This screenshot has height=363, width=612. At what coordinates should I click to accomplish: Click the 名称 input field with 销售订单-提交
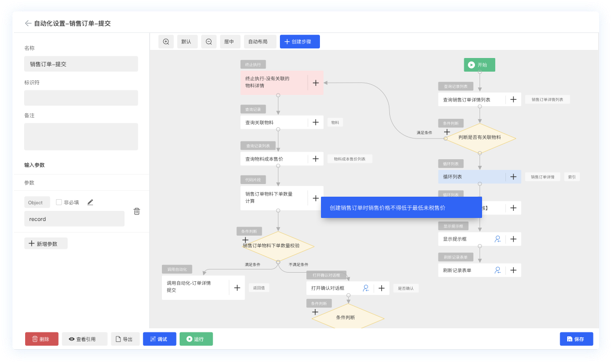pos(81,64)
